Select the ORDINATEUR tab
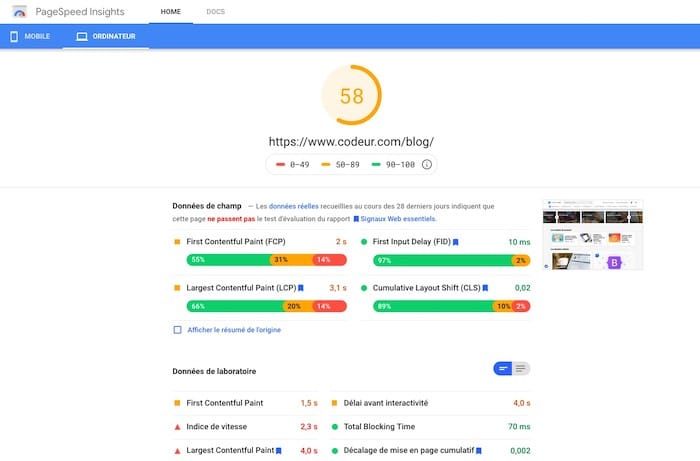The image size is (700, 461). 106,36
